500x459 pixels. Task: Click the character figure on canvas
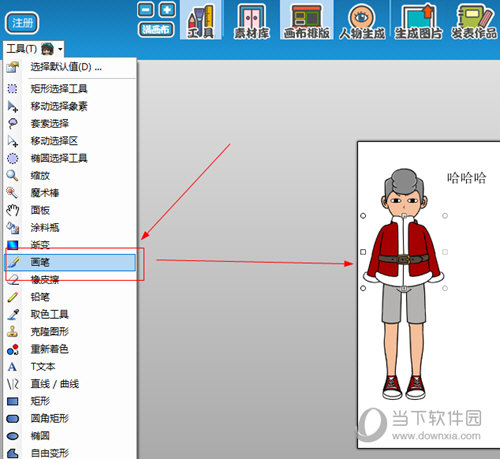point(404,284)
